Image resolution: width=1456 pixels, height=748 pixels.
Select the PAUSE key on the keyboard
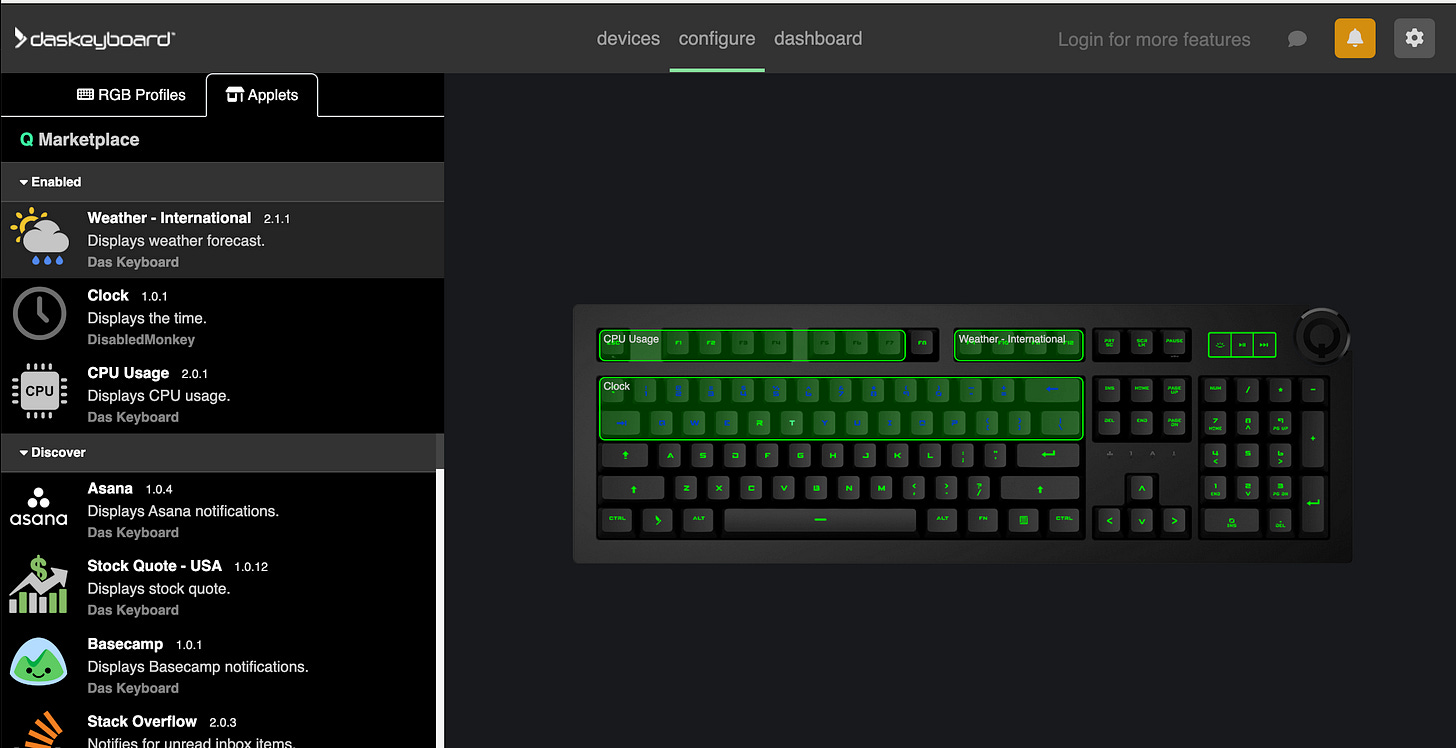click(1174, 342)
